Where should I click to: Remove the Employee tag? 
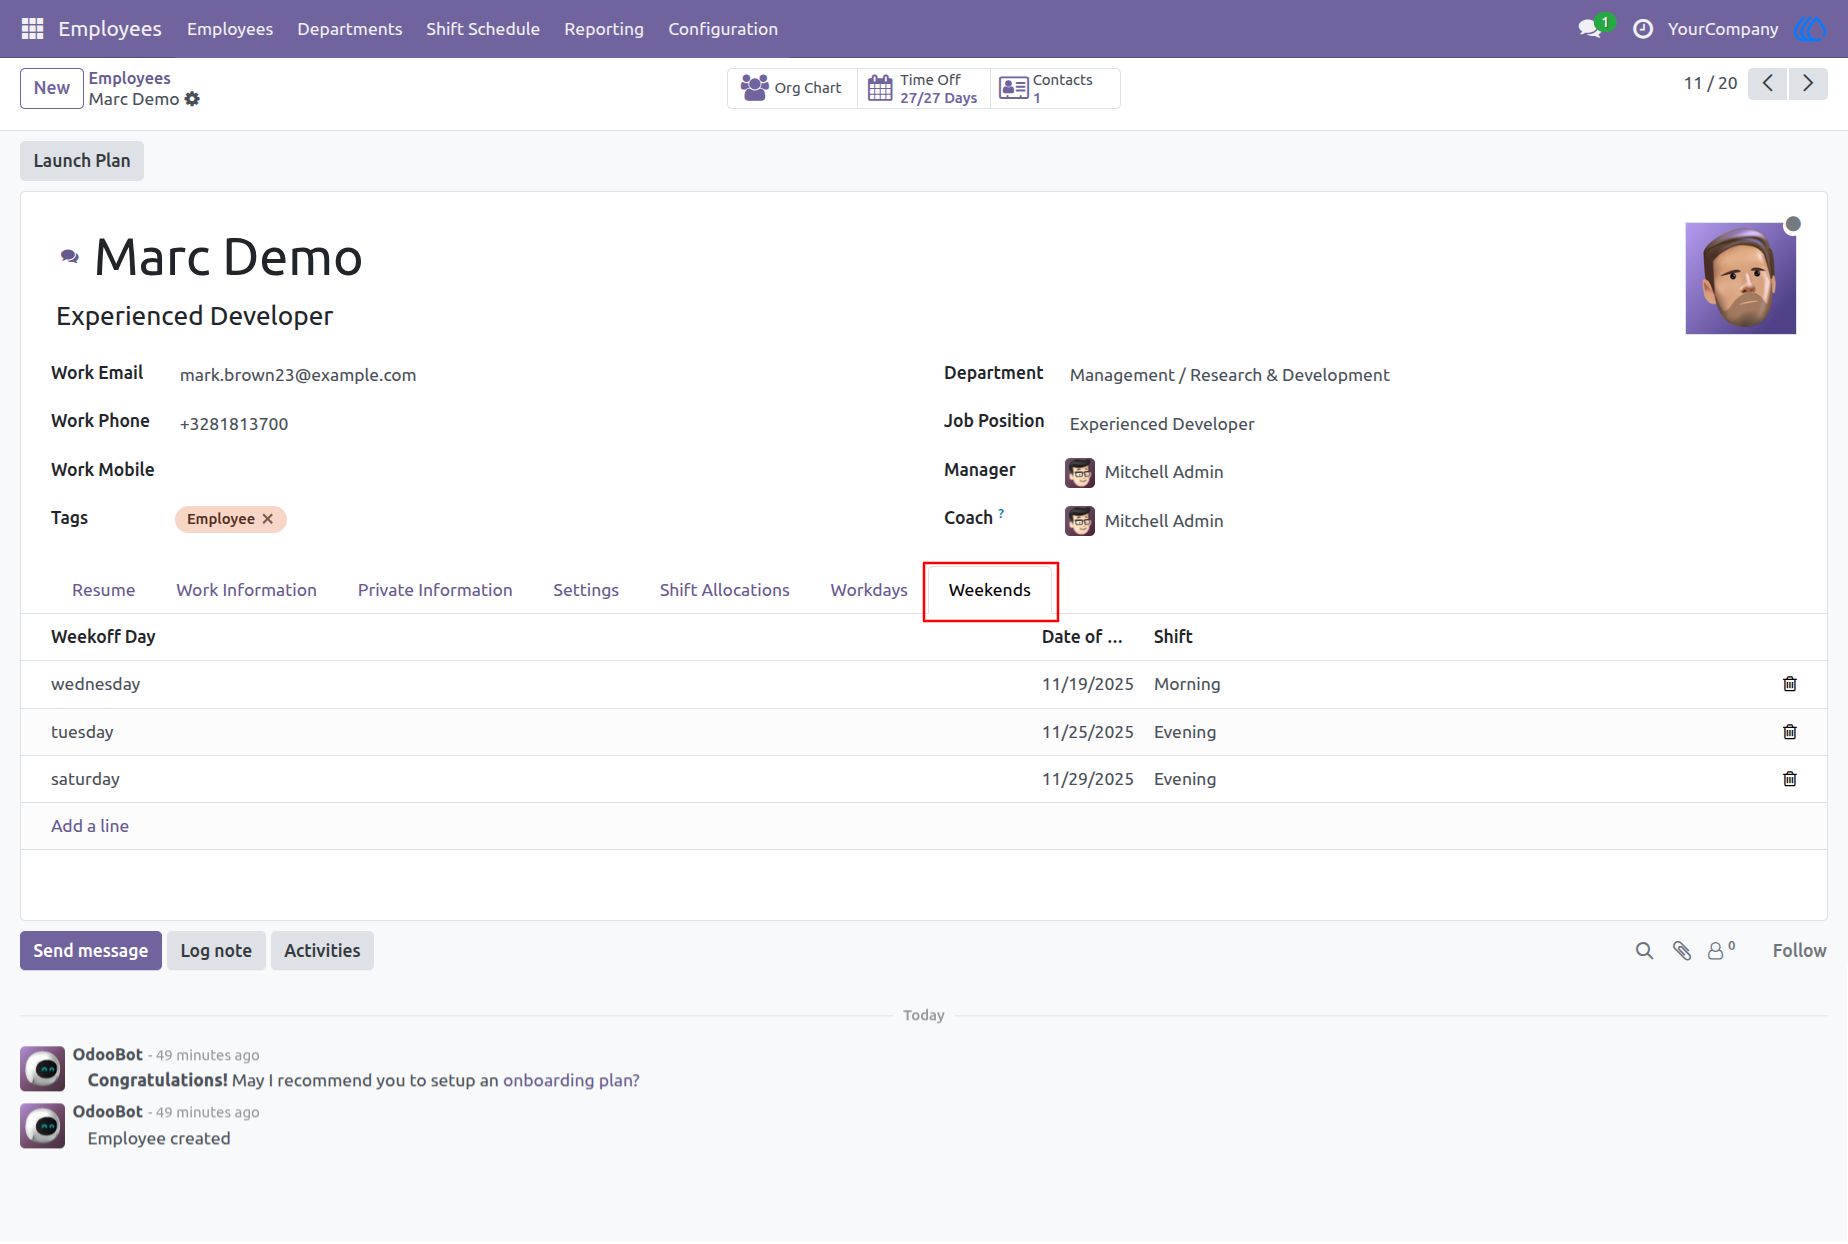click(268, 519)
